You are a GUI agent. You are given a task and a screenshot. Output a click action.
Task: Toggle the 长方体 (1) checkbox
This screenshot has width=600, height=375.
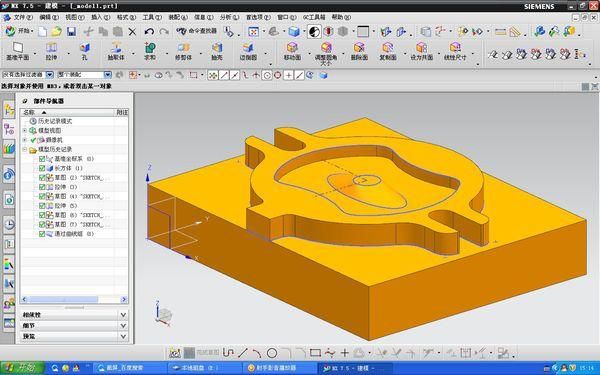point(42,168)
